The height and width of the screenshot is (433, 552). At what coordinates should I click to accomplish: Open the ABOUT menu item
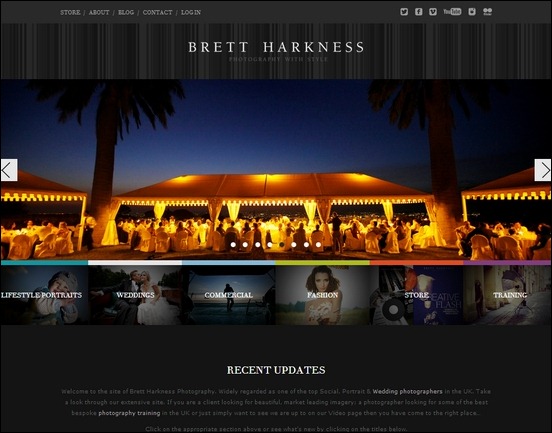pos(99,12)
